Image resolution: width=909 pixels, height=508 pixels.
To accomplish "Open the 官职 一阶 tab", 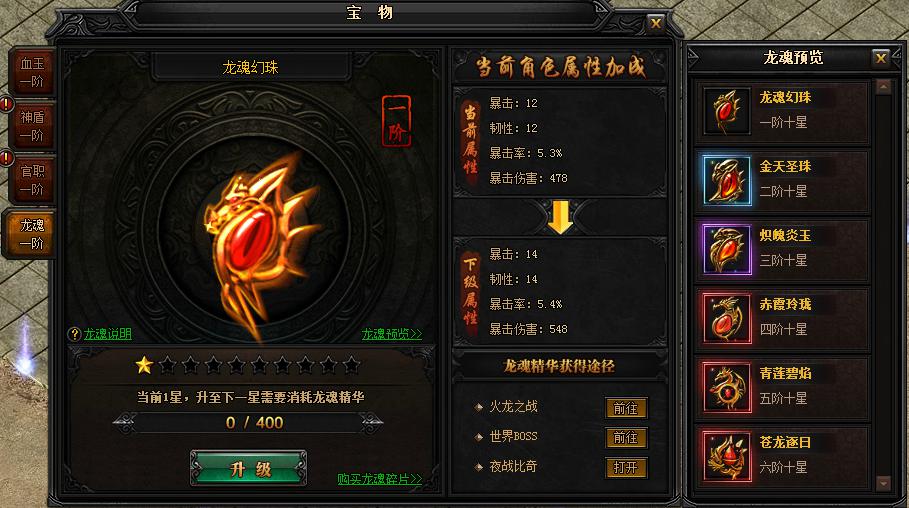I will [x=32, y=180].
